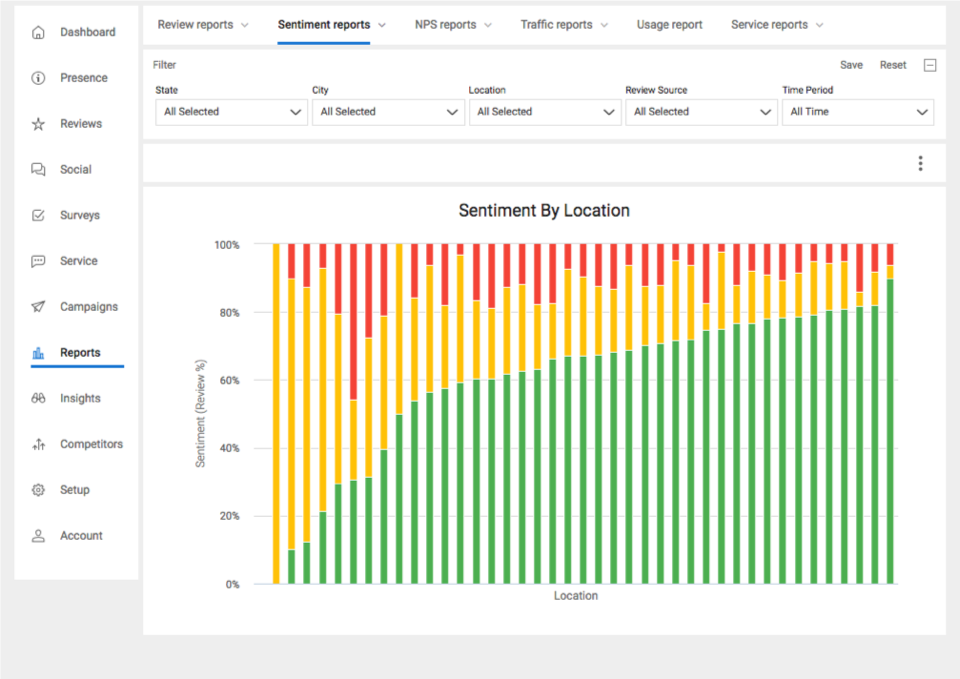
Task: Expand the Review Source dropdown
Action: click(x=701, y=112)
